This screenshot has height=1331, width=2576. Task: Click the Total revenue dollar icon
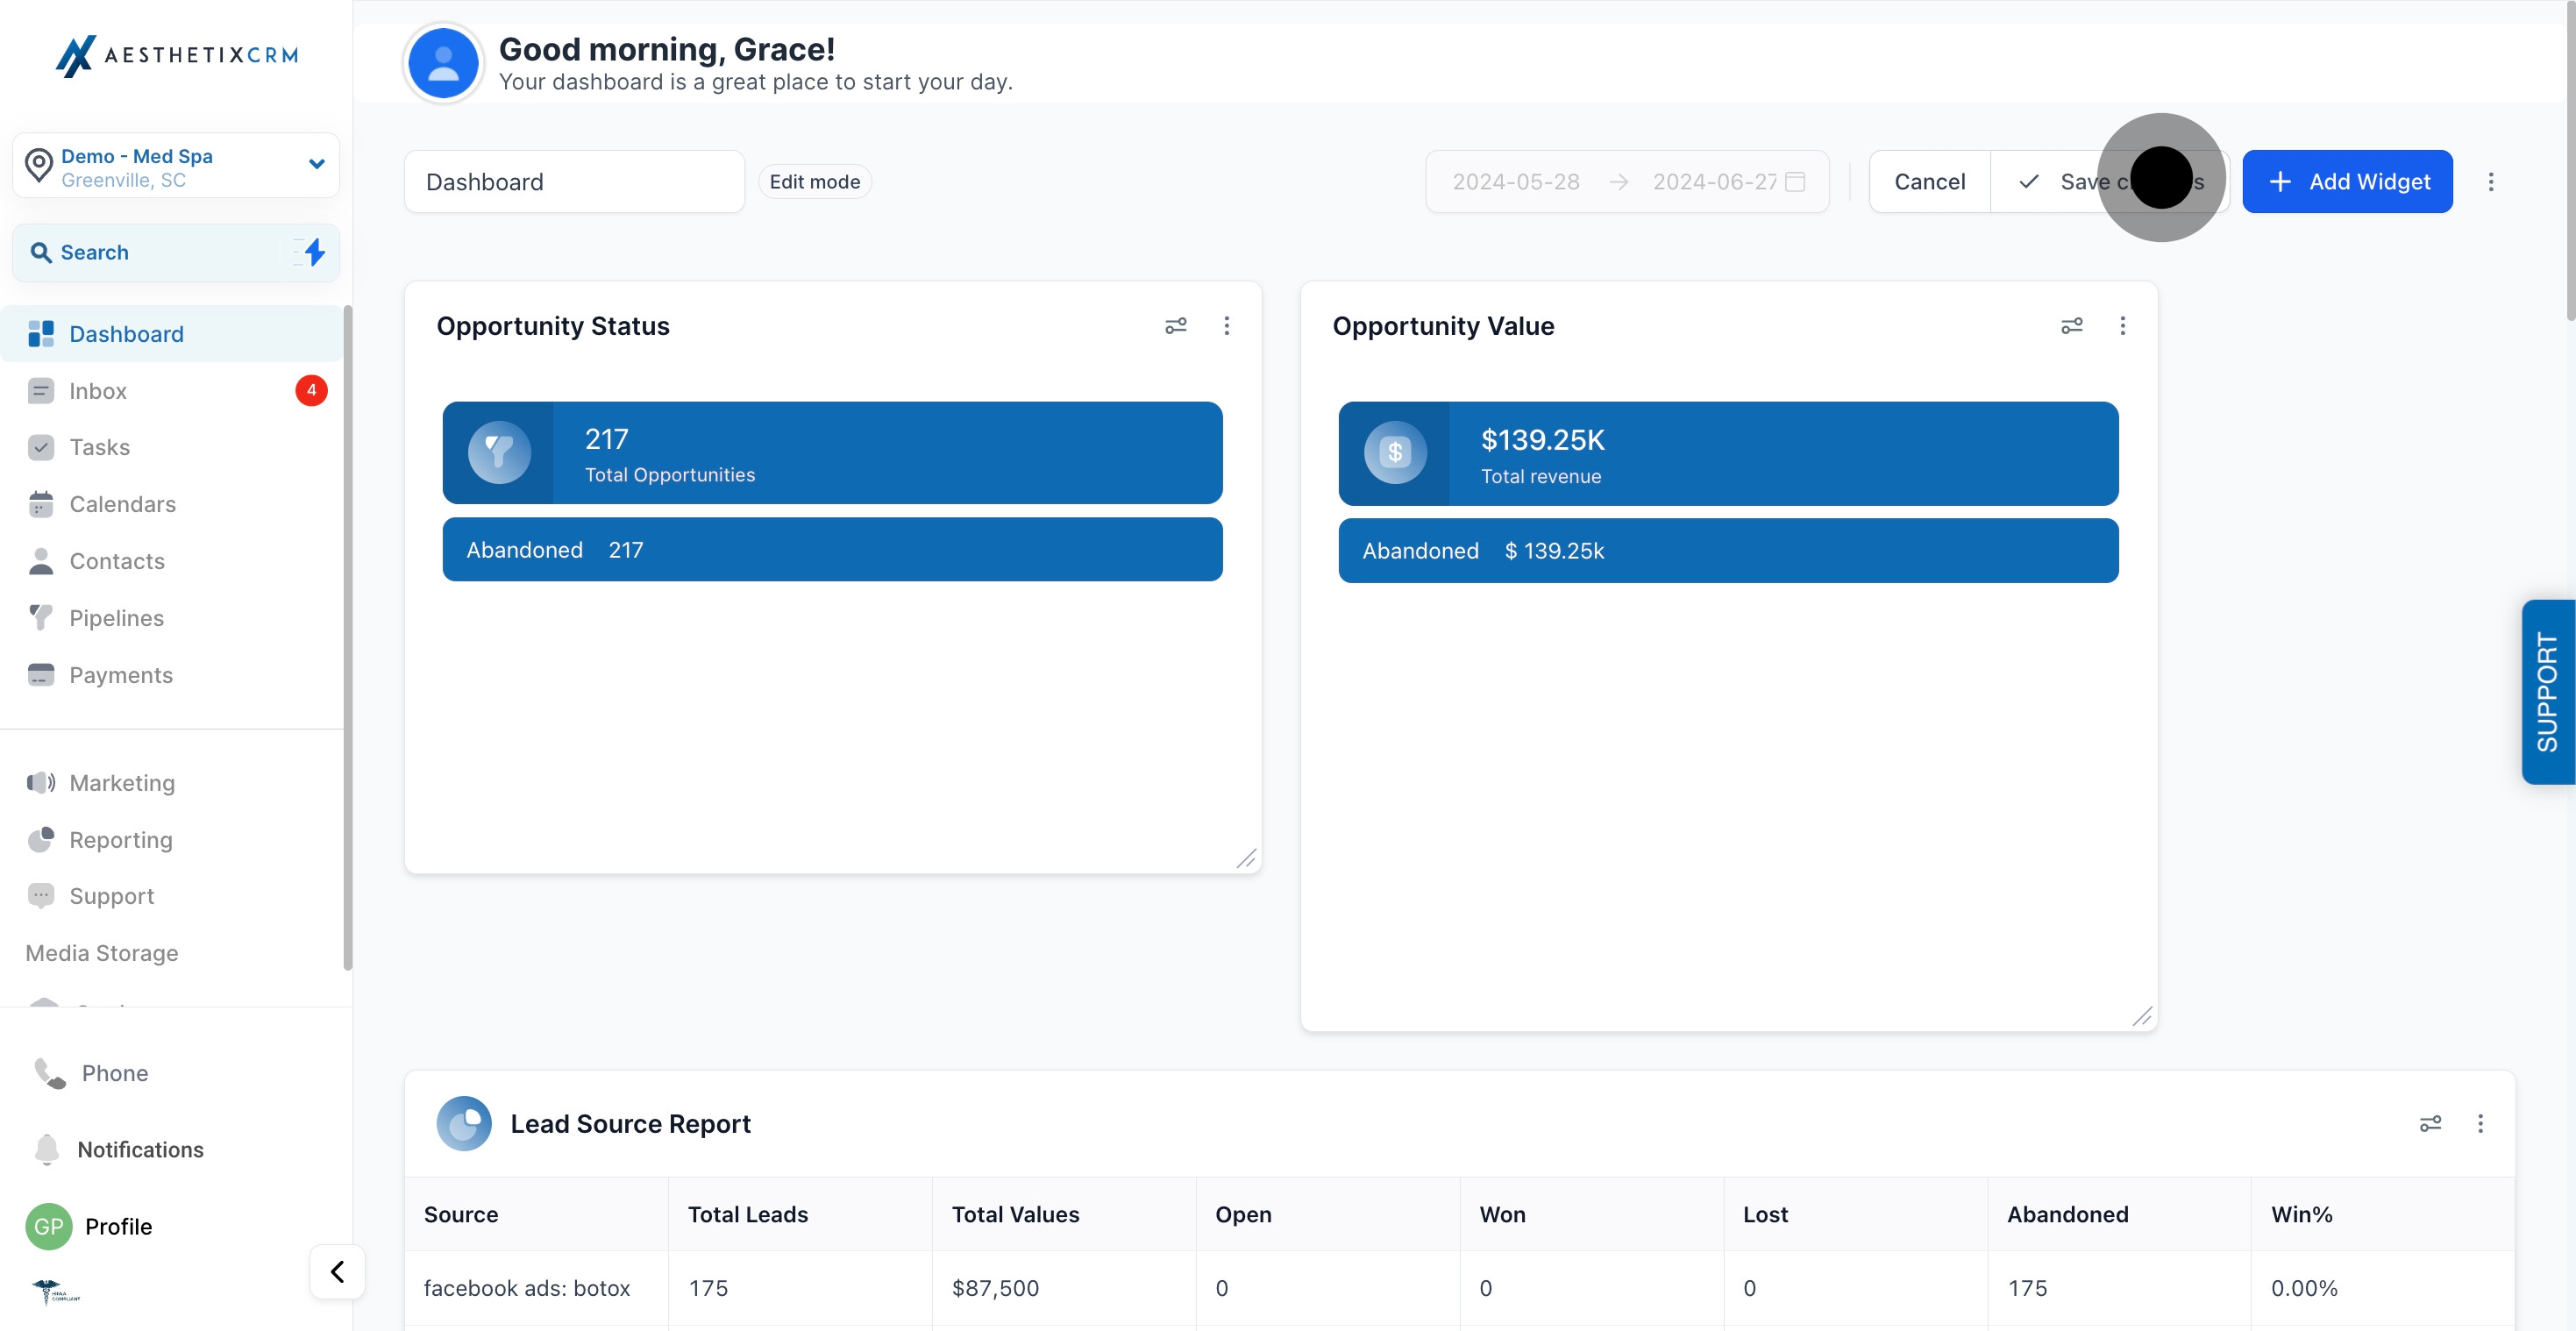(1395, 453)
